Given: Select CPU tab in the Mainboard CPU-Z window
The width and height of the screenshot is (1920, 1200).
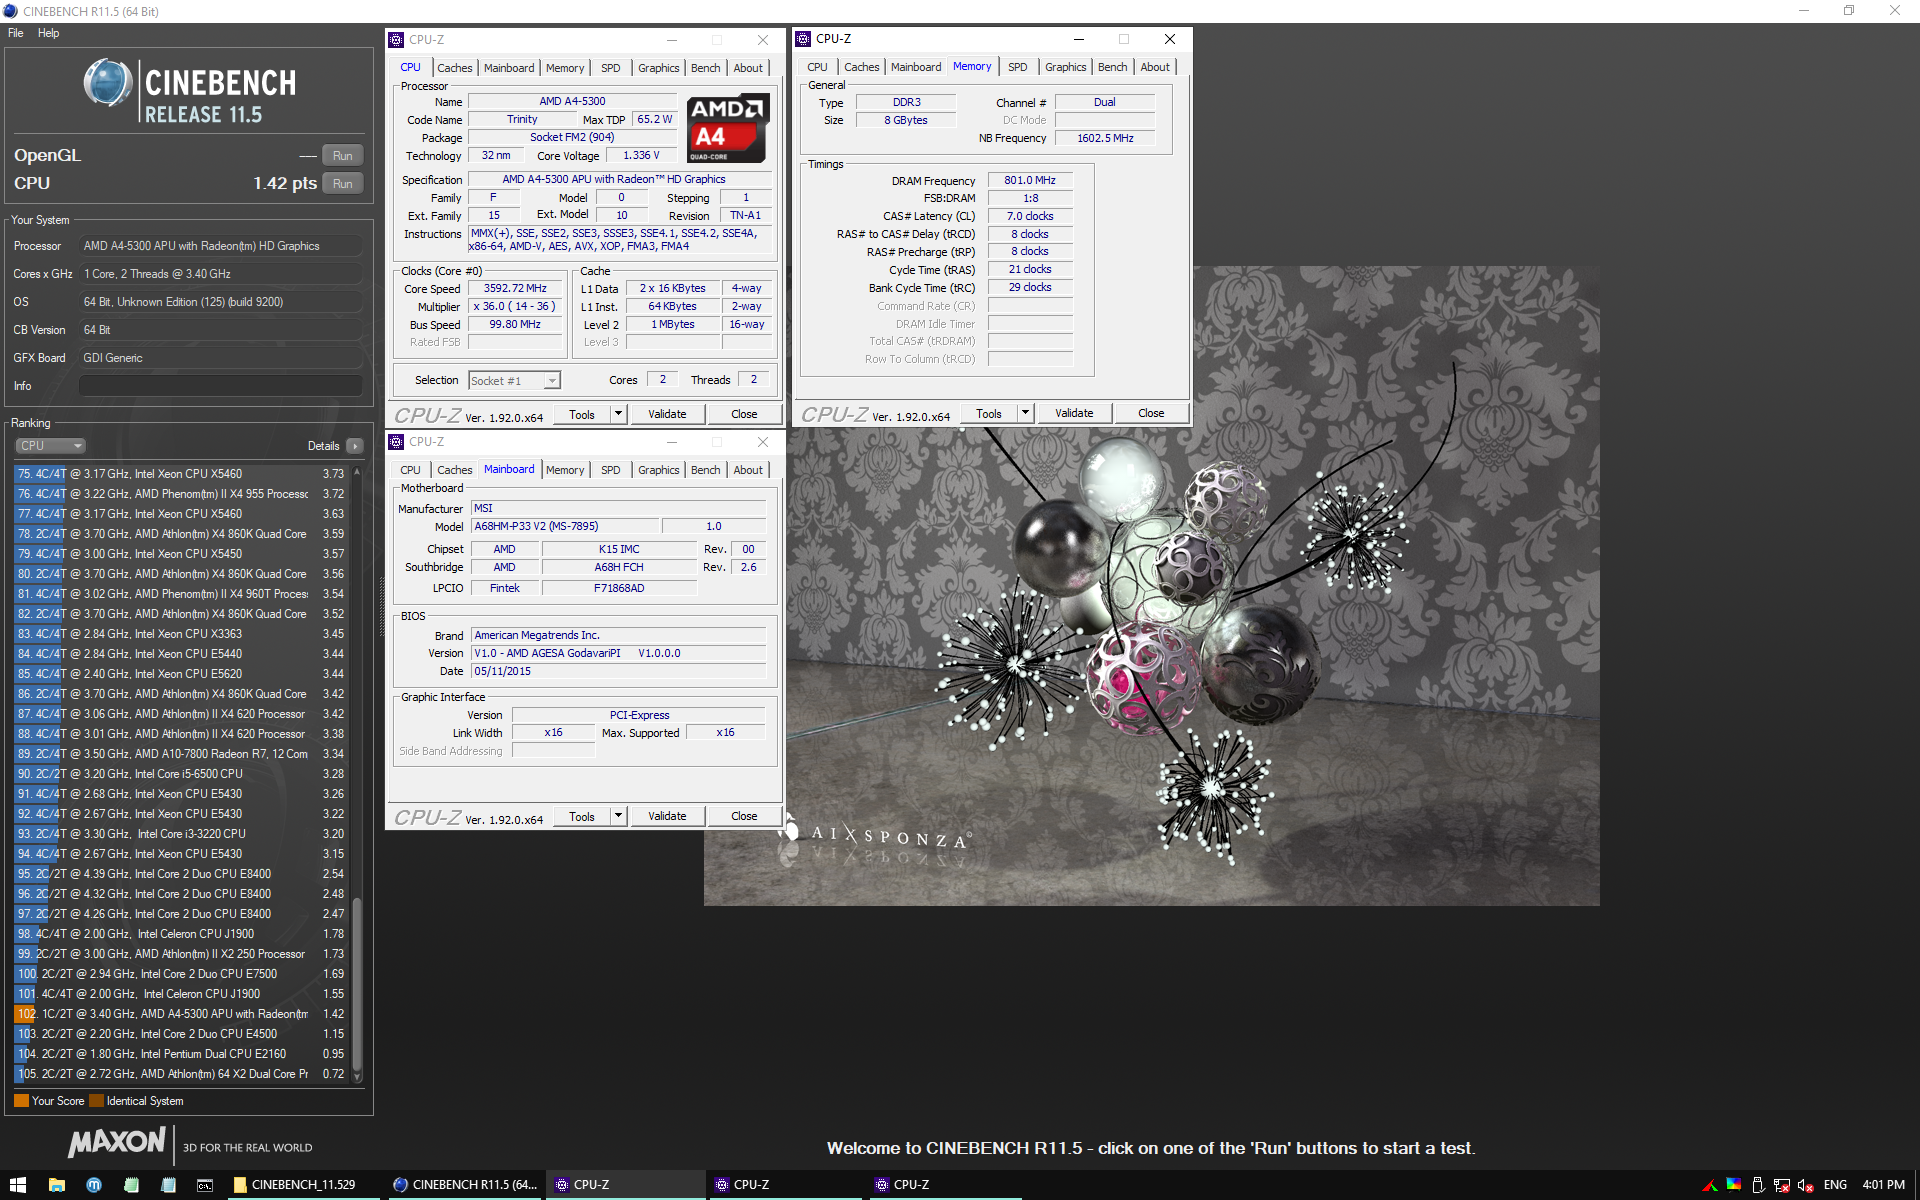Looking at the screenshot, I should point(411,470).
